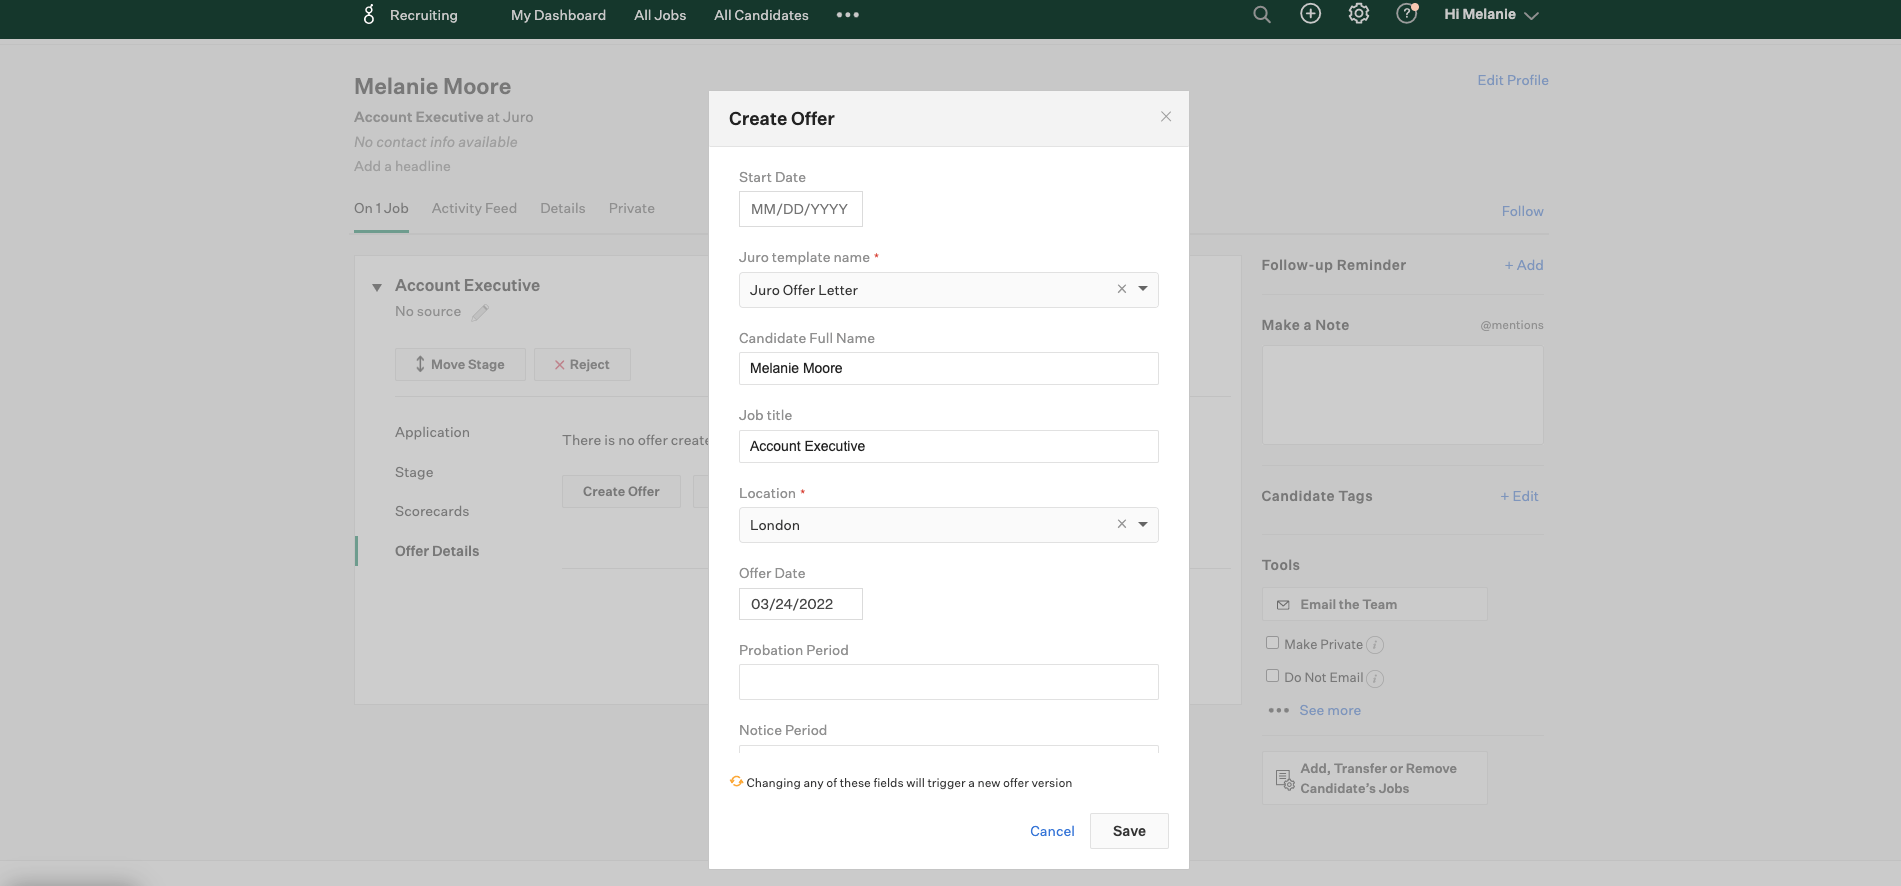Image resolution: width=1901 pixels, height=886 pixels.
Task: Collapse the Account Executive job section
Action: pyautogui.click(x=377, y=287)
